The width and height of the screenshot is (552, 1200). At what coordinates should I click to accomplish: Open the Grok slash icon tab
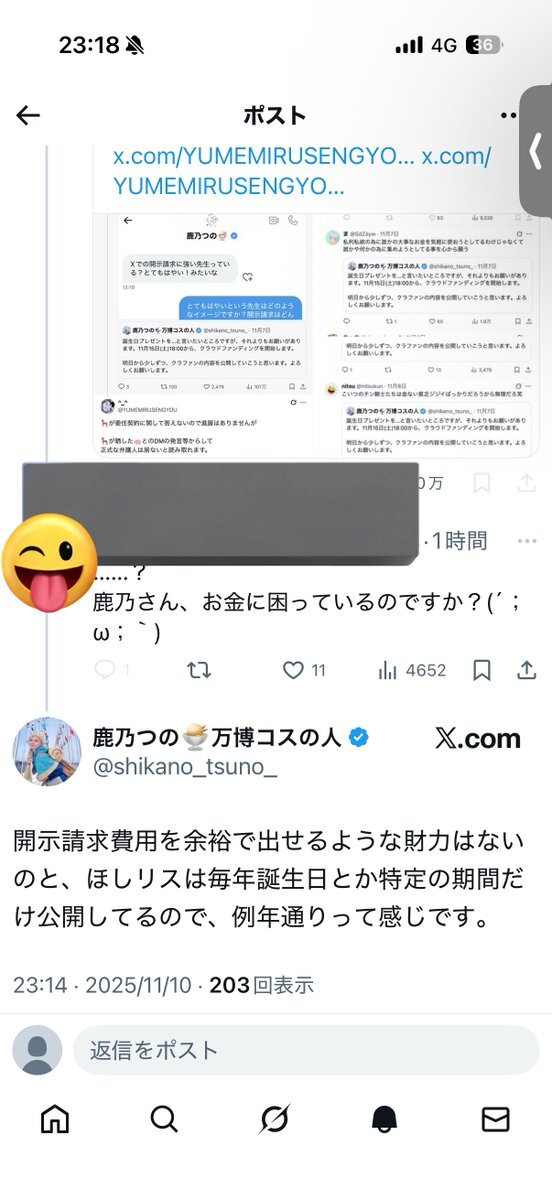pos(275,1119)
